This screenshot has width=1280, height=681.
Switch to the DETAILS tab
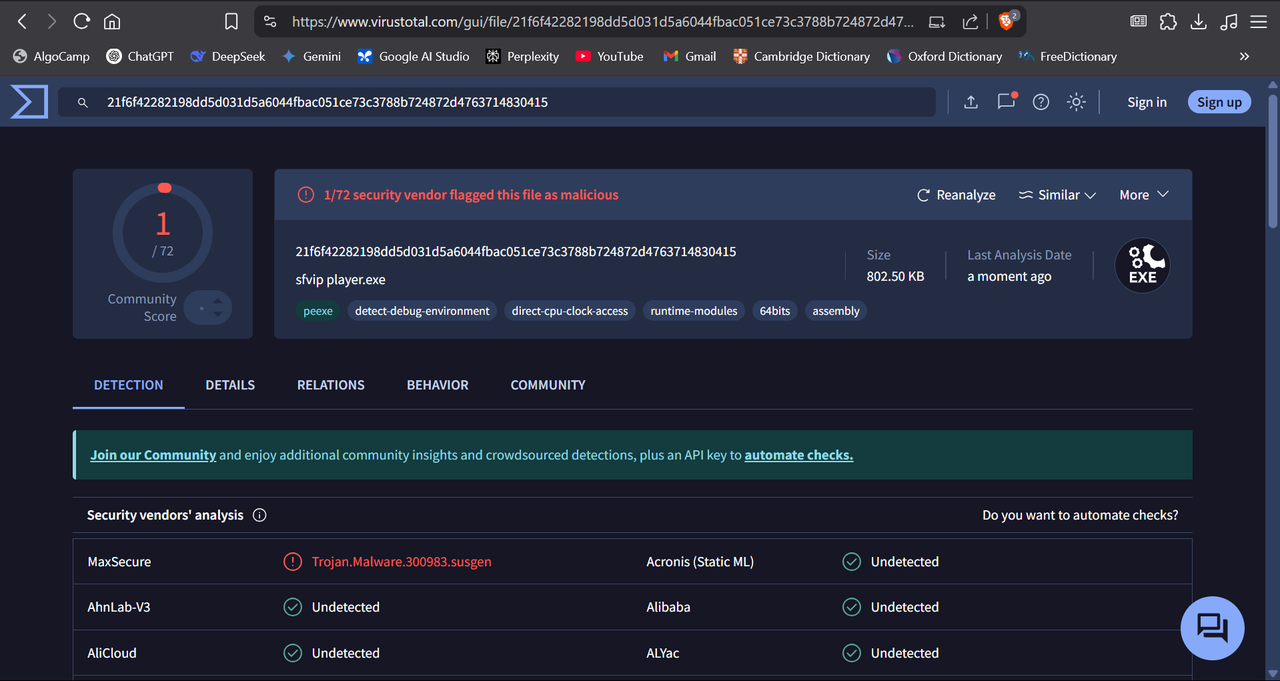[230, 385]
